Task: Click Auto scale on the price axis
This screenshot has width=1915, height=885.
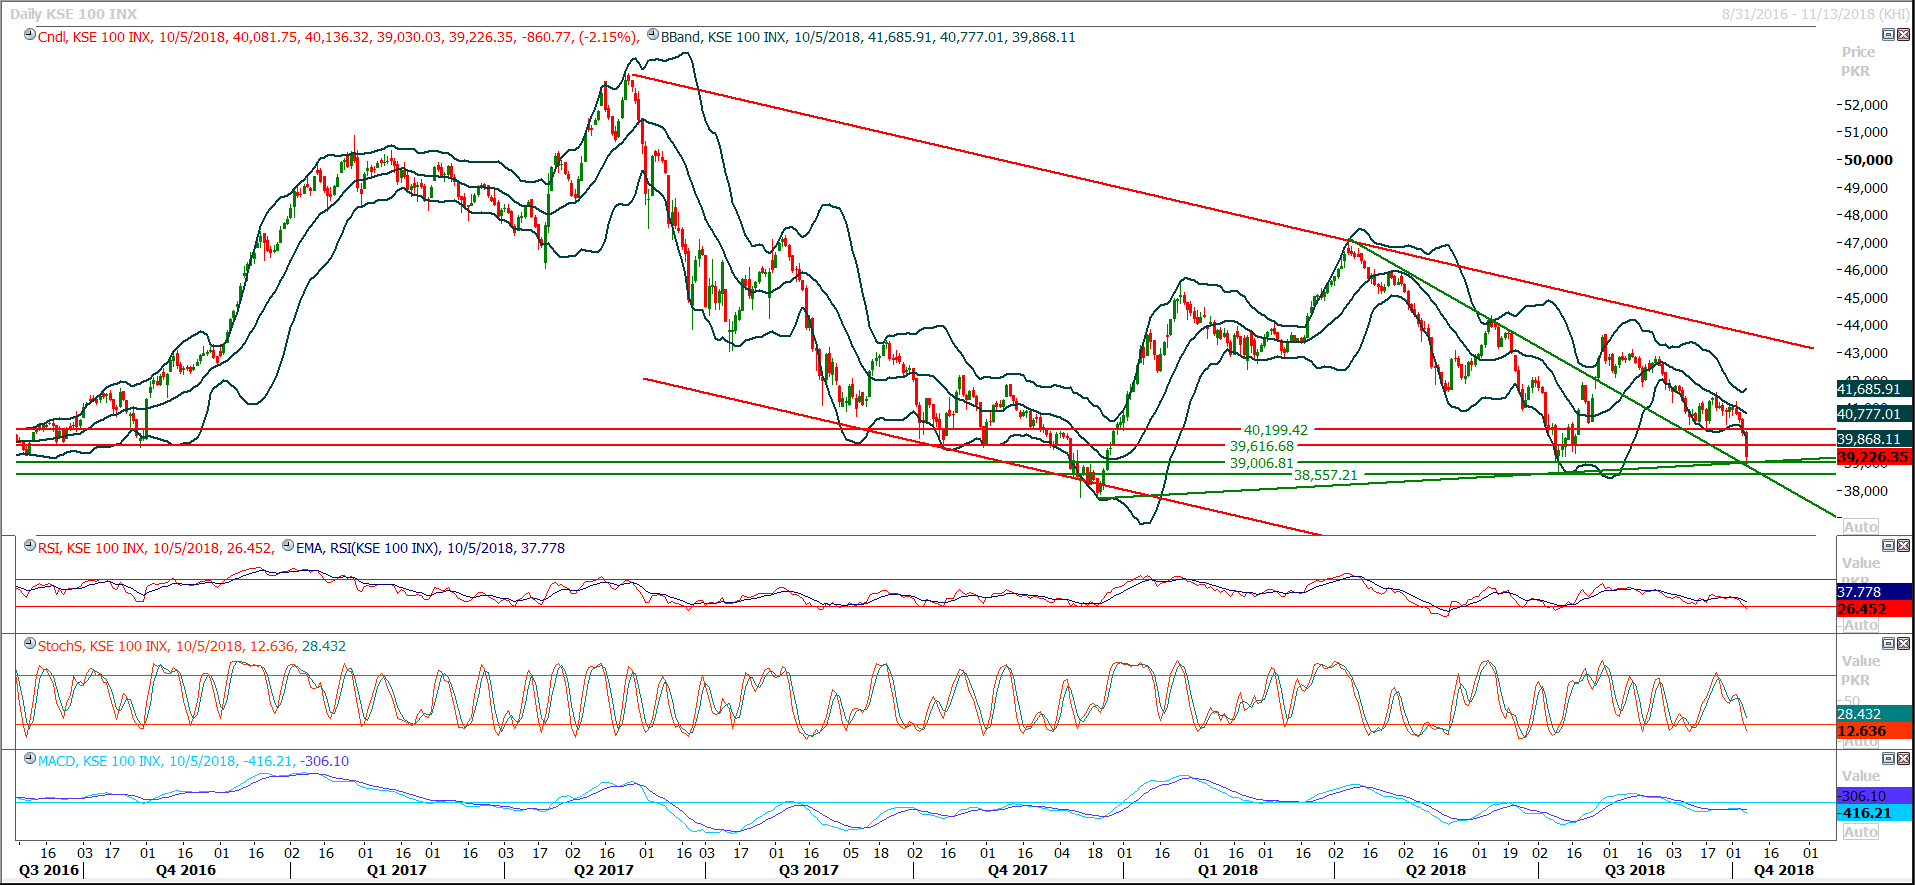Action: [1861, 527]
